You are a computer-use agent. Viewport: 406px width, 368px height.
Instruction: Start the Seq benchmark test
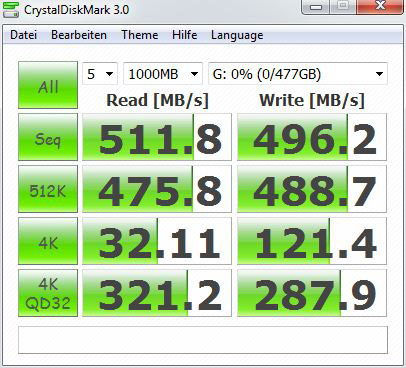tap(48, 137)
